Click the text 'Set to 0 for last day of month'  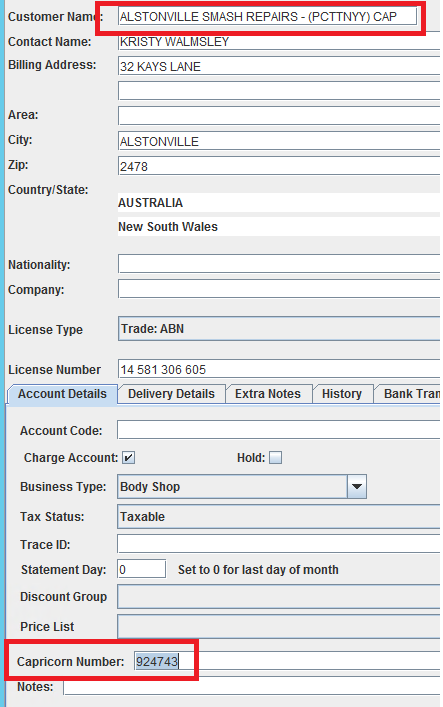pyautogui.click(x=258, y=570)
